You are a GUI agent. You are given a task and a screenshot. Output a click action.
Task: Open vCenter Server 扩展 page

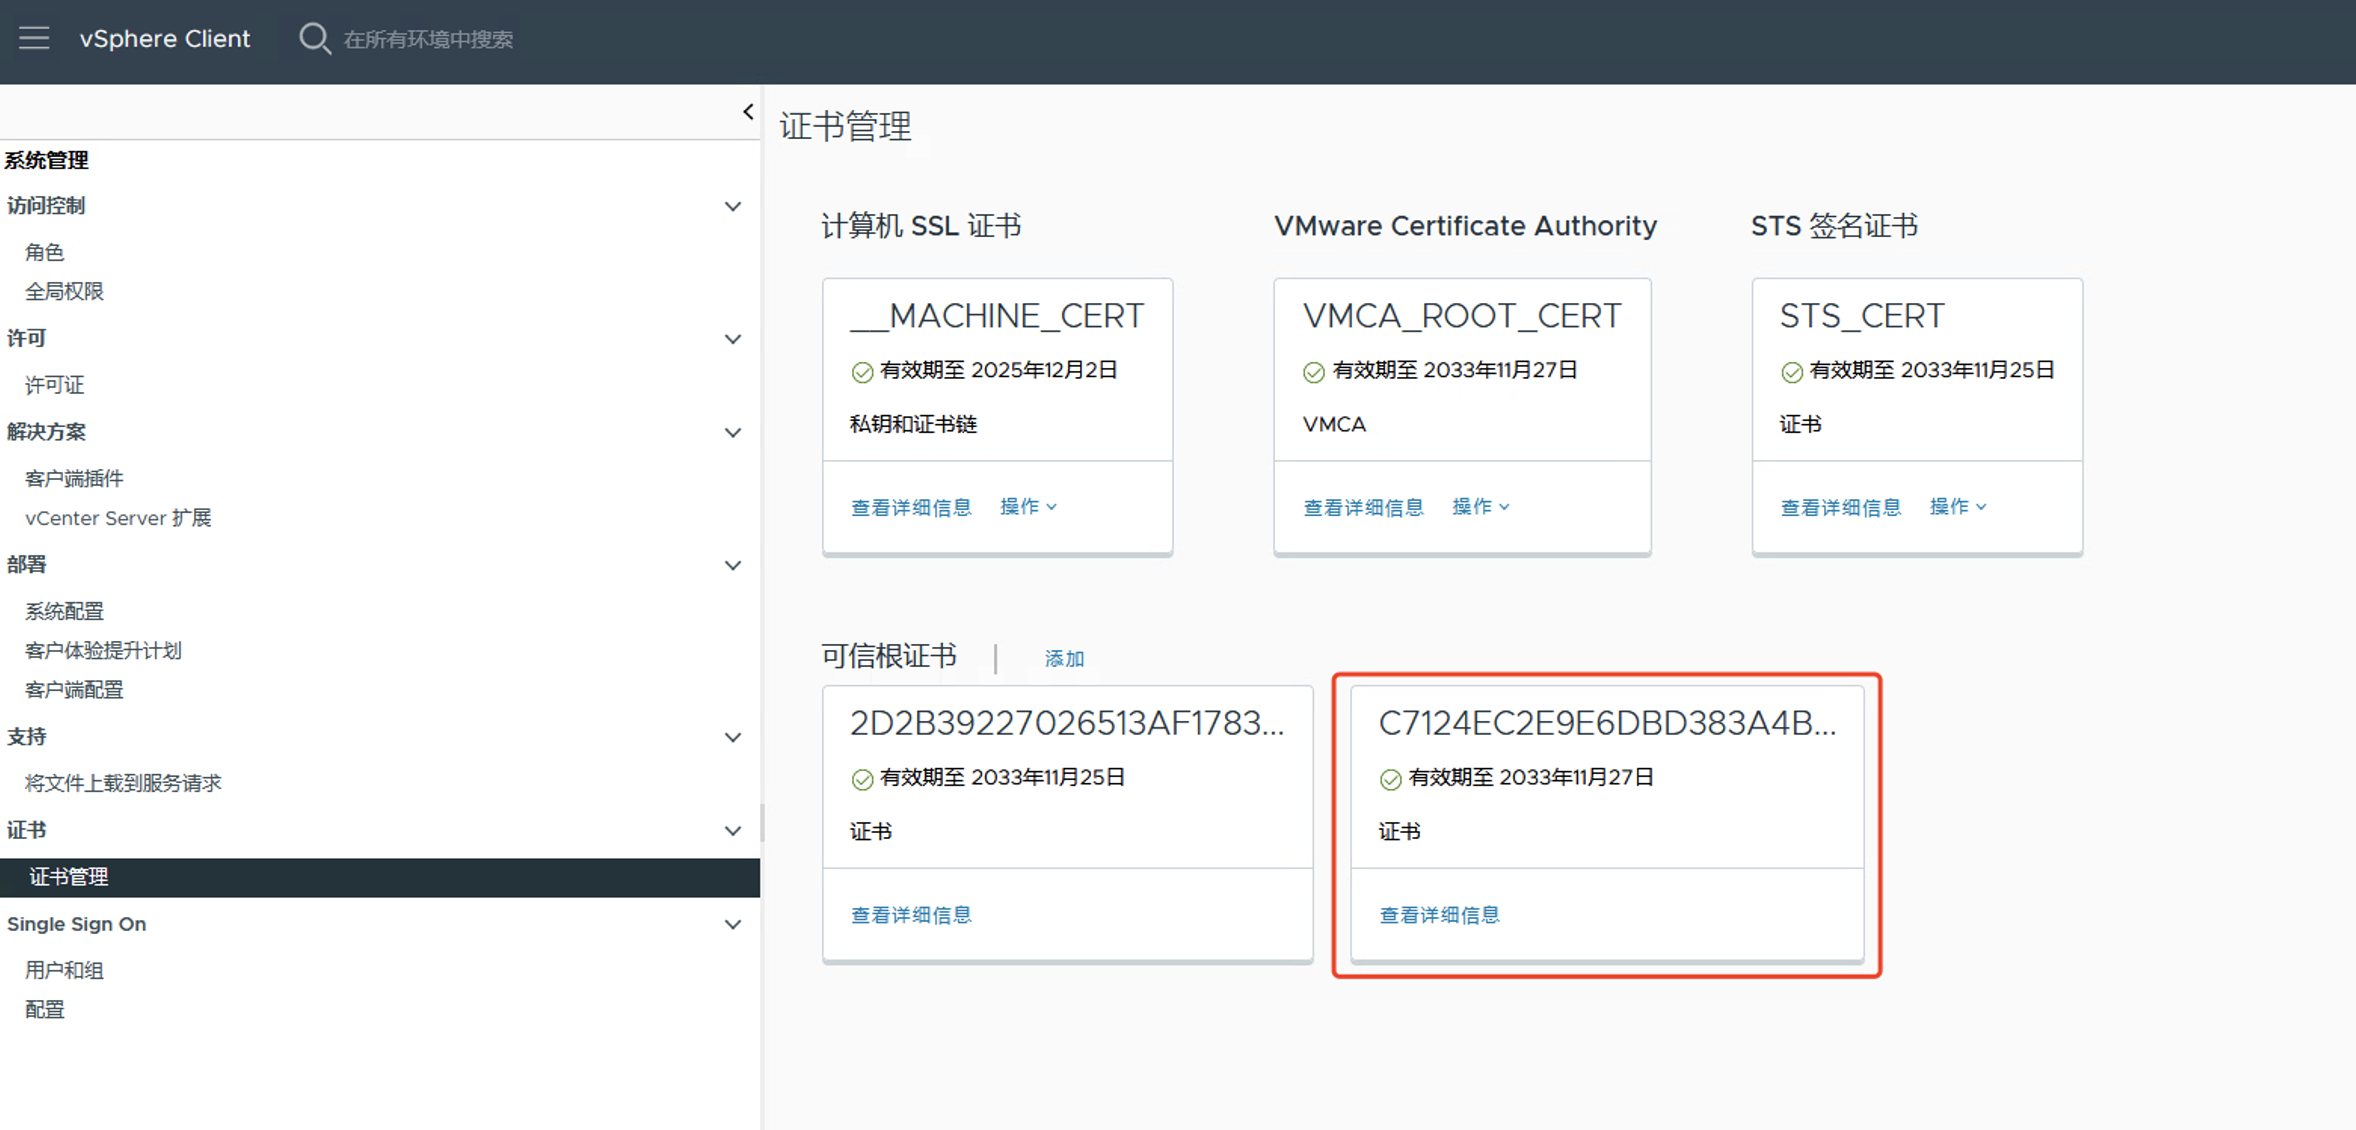[x=118, y=518]
